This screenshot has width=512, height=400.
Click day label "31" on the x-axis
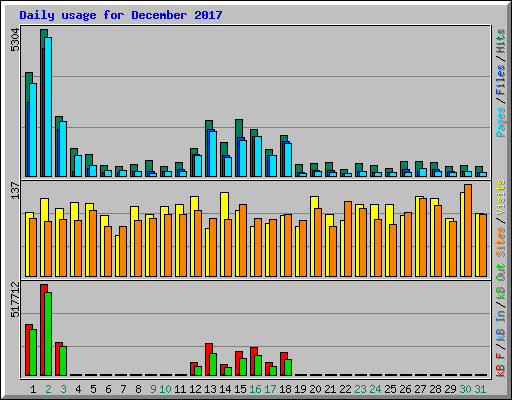pos(480,389)
